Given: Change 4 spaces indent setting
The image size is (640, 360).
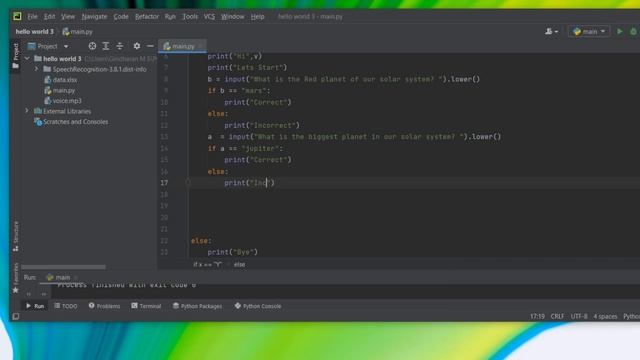Looking at the screenshot, I should (x=605, y=316).
